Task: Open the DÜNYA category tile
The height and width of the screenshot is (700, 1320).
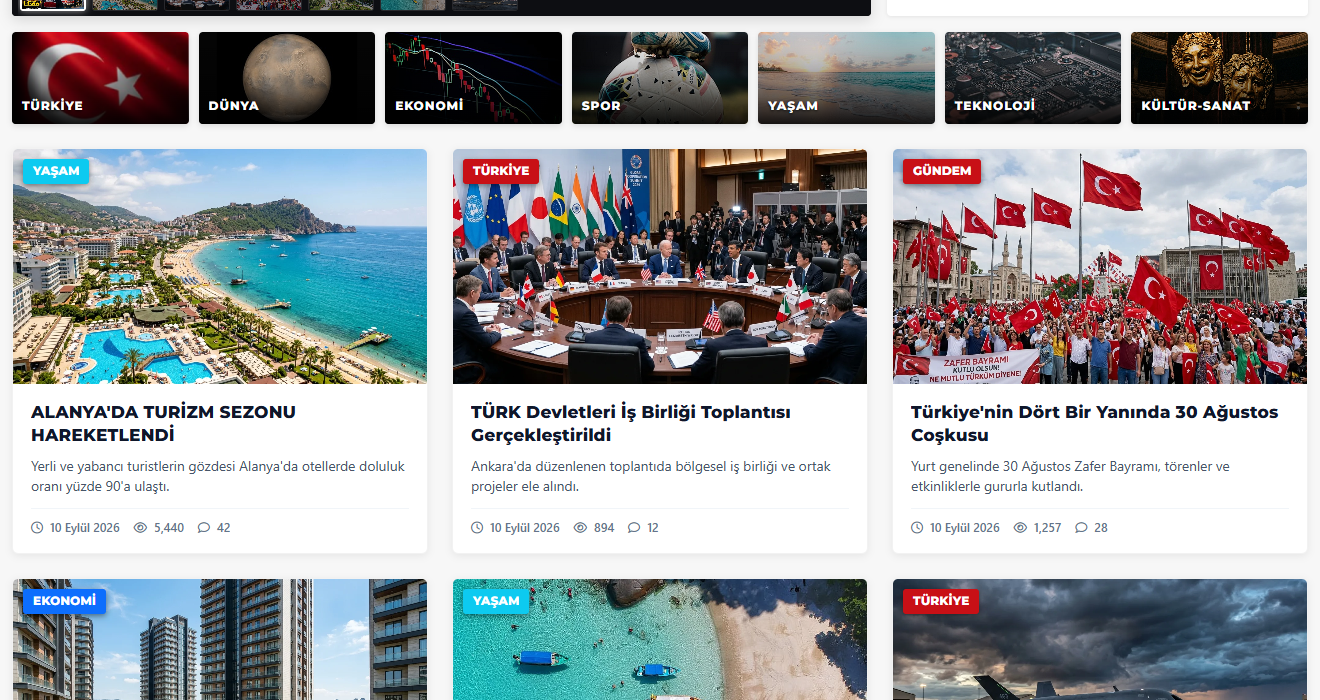Action: pos(287,78)
